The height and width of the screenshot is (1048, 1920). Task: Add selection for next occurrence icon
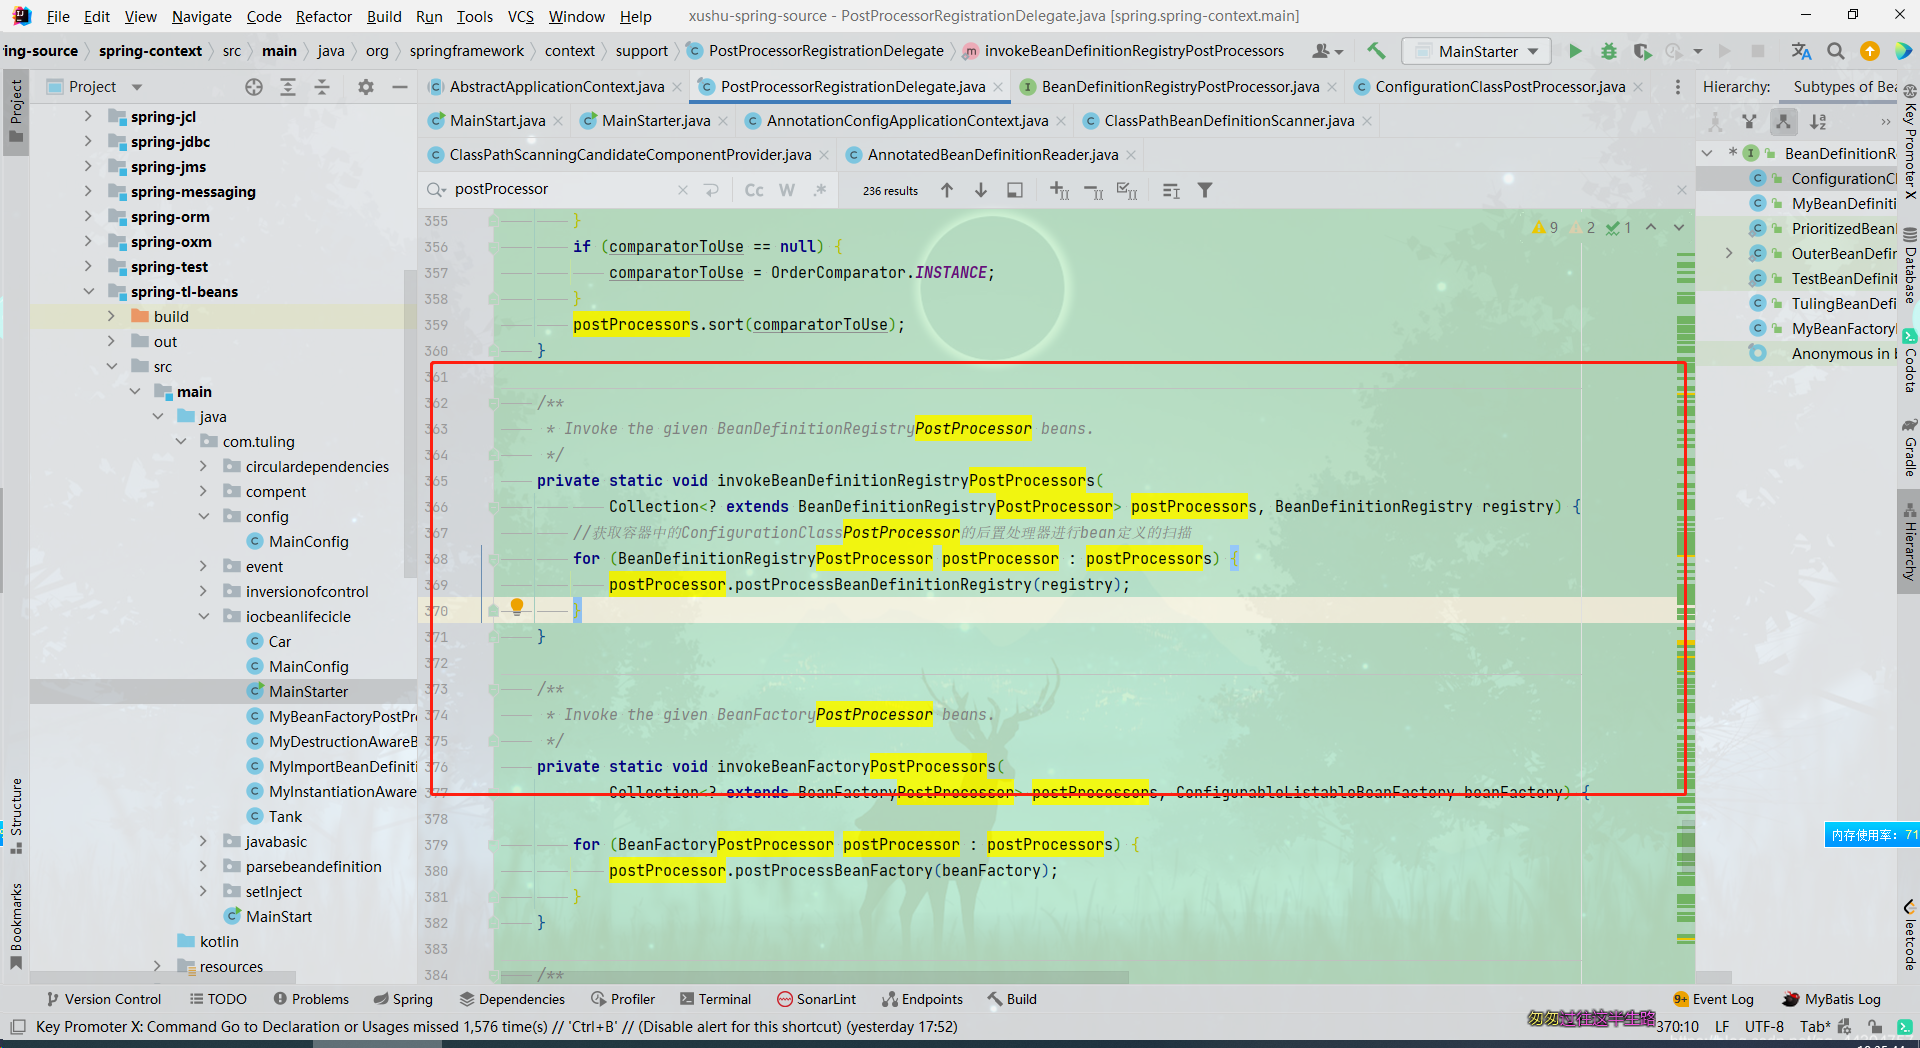1060,190
